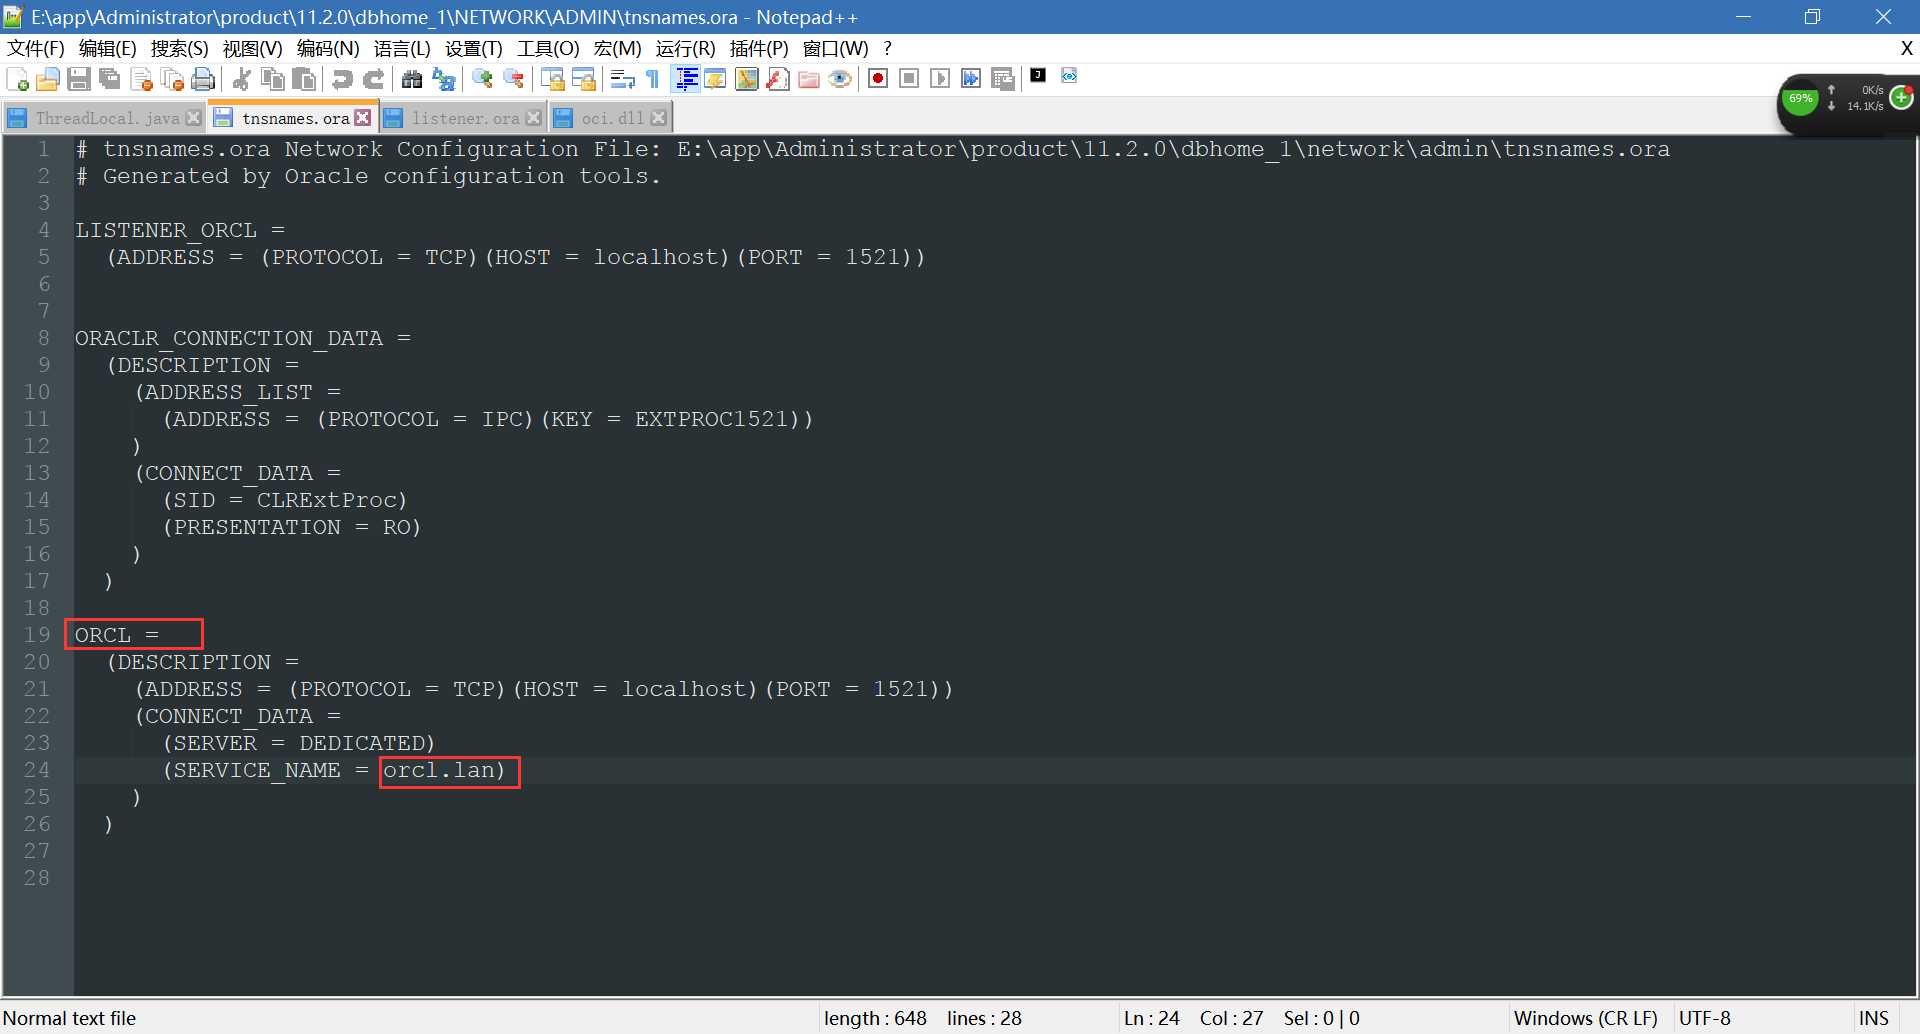Place cursor on orcl.lan) text
This screenshot has width=1920, height=1034.
[444, 771]
